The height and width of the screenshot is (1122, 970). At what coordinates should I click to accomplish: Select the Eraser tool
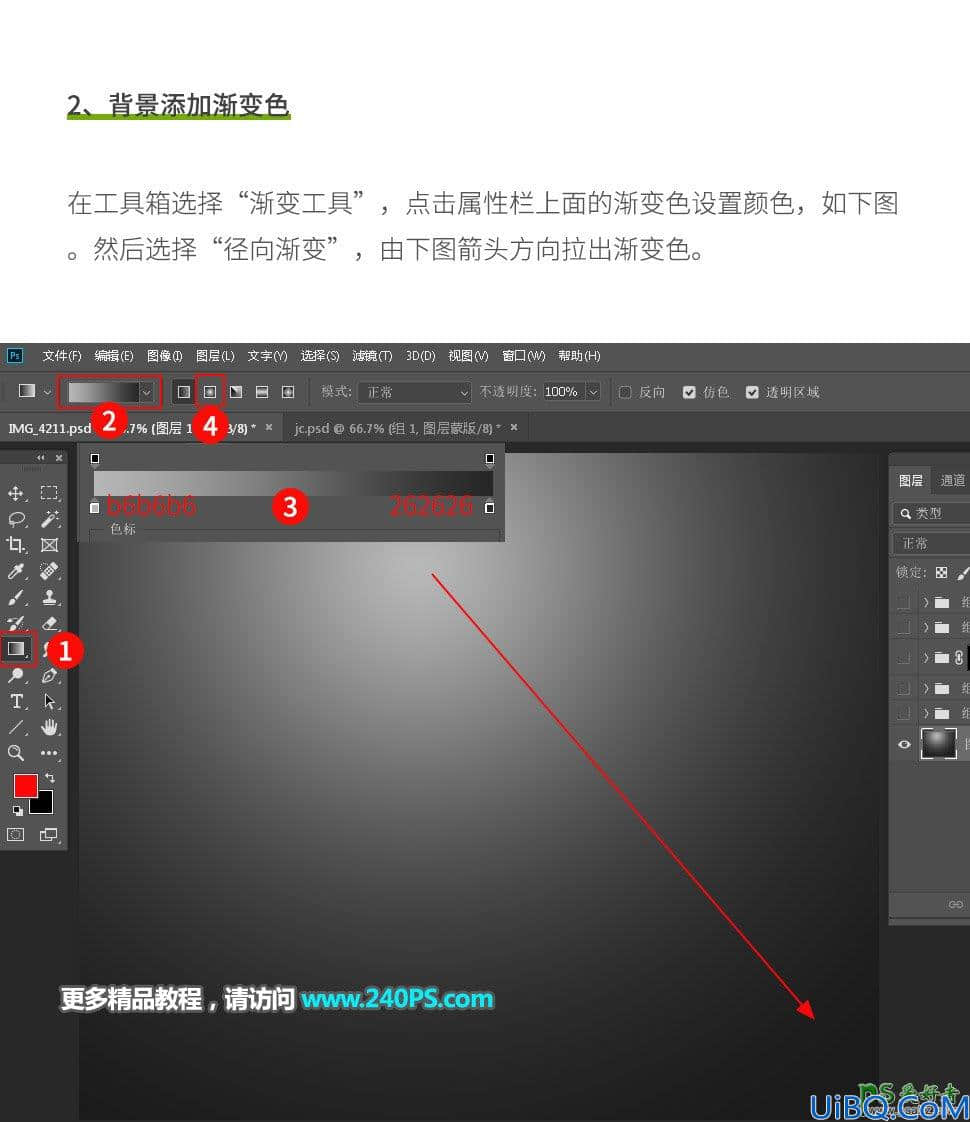click(x=49, y=623)
